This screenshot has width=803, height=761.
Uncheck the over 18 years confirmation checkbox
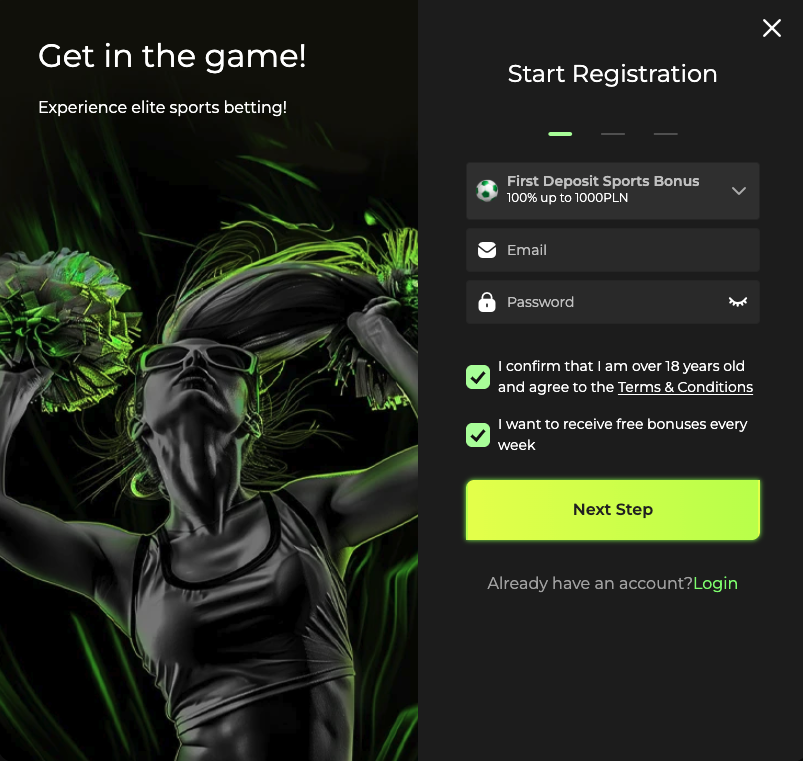(478, 377)
